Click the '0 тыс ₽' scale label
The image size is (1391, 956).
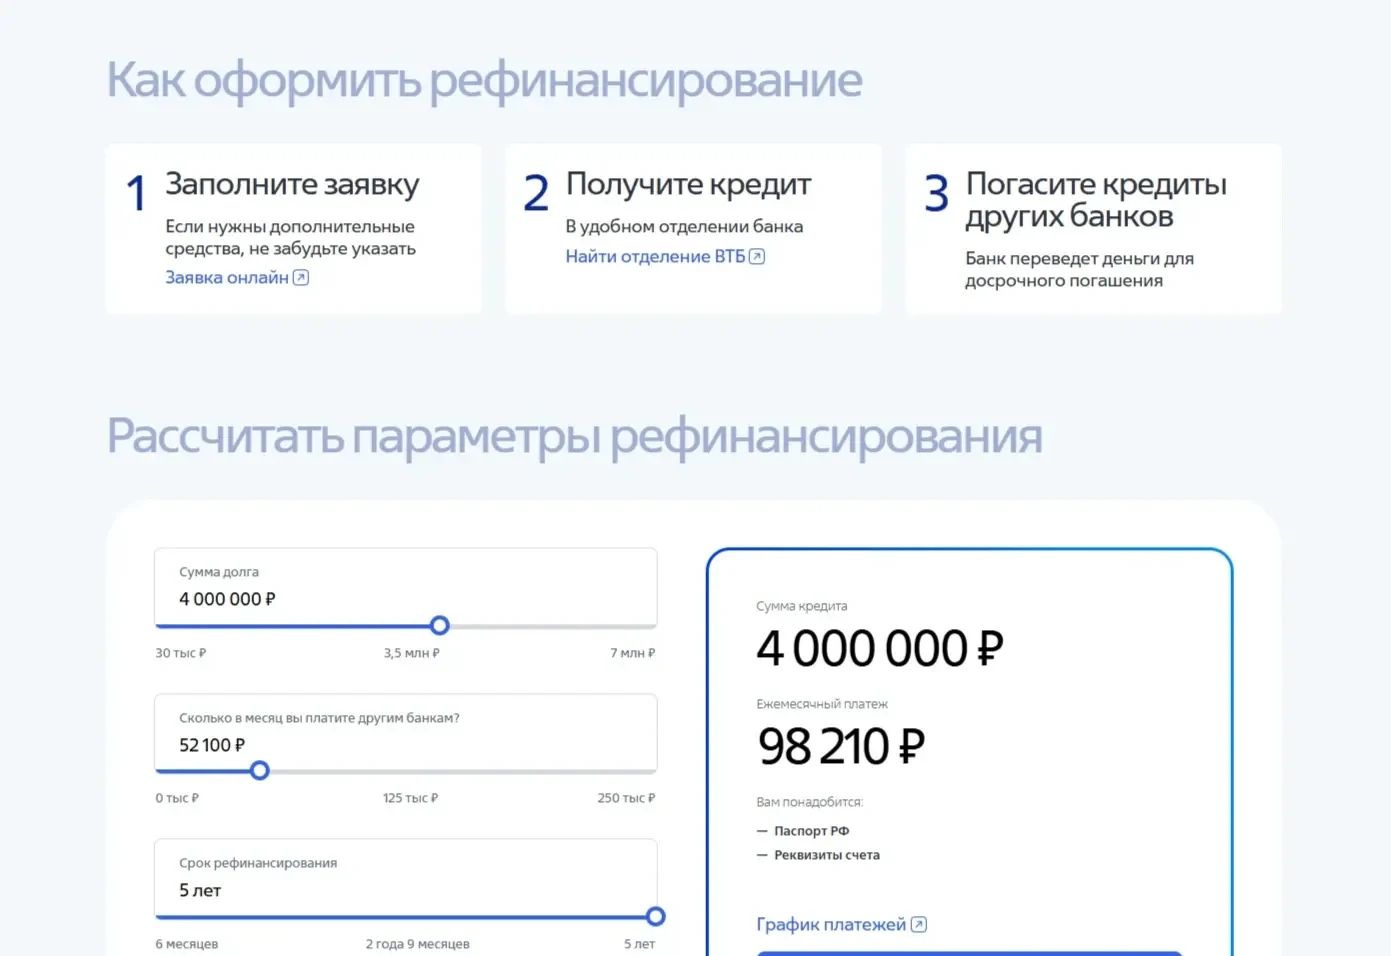coord(177,798)
